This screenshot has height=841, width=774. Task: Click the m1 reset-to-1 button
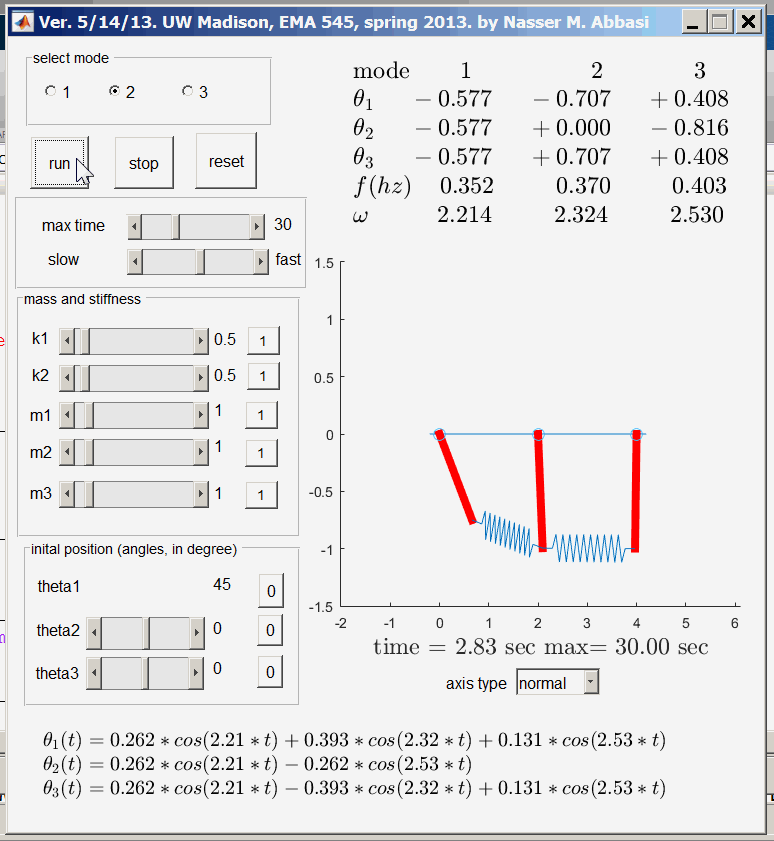[261, 415]
